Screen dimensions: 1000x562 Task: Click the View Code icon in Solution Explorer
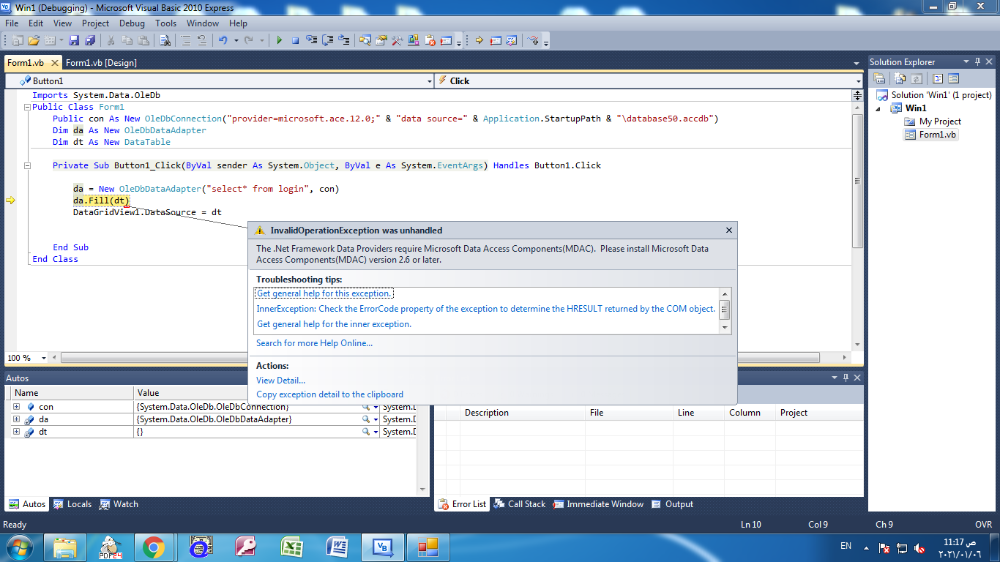click(938, 78)
